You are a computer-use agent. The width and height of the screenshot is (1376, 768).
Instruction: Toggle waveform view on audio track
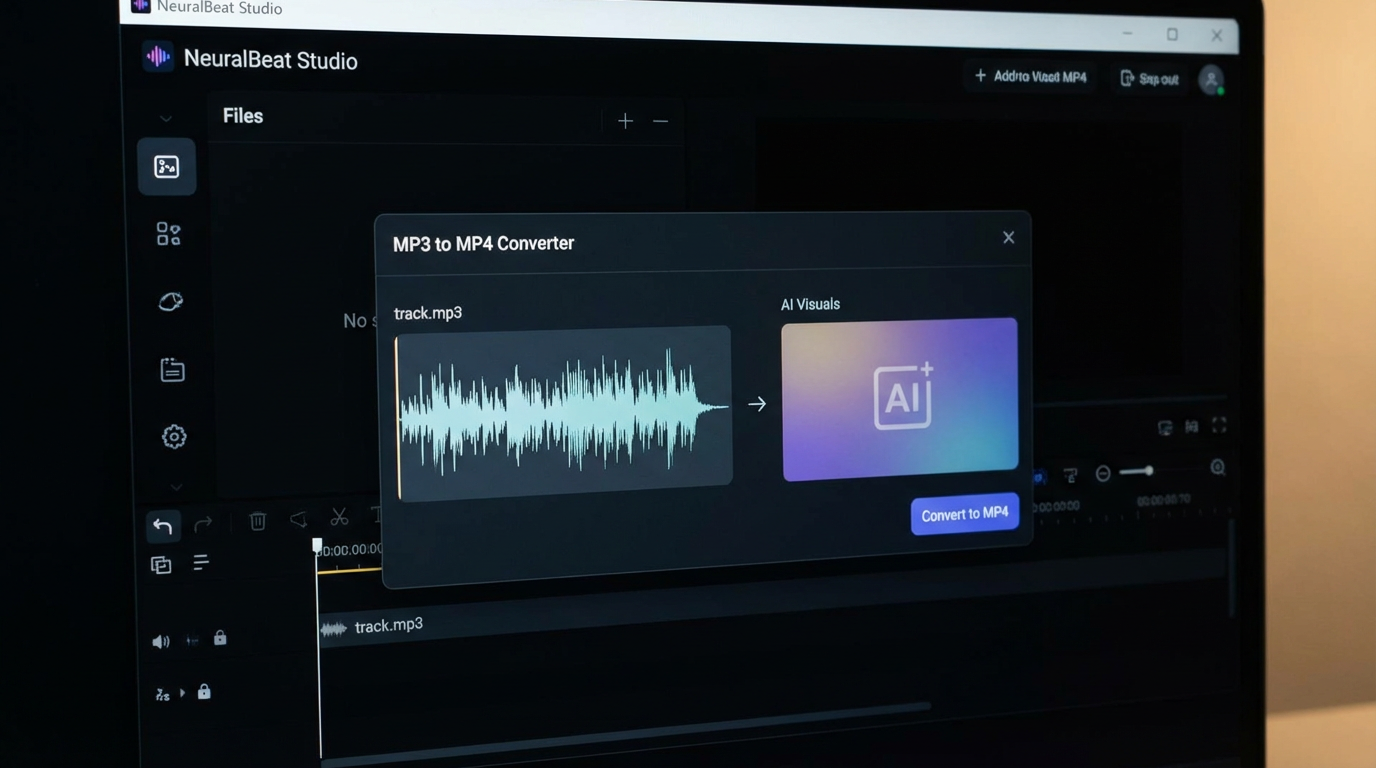click(x=192, y=640)
